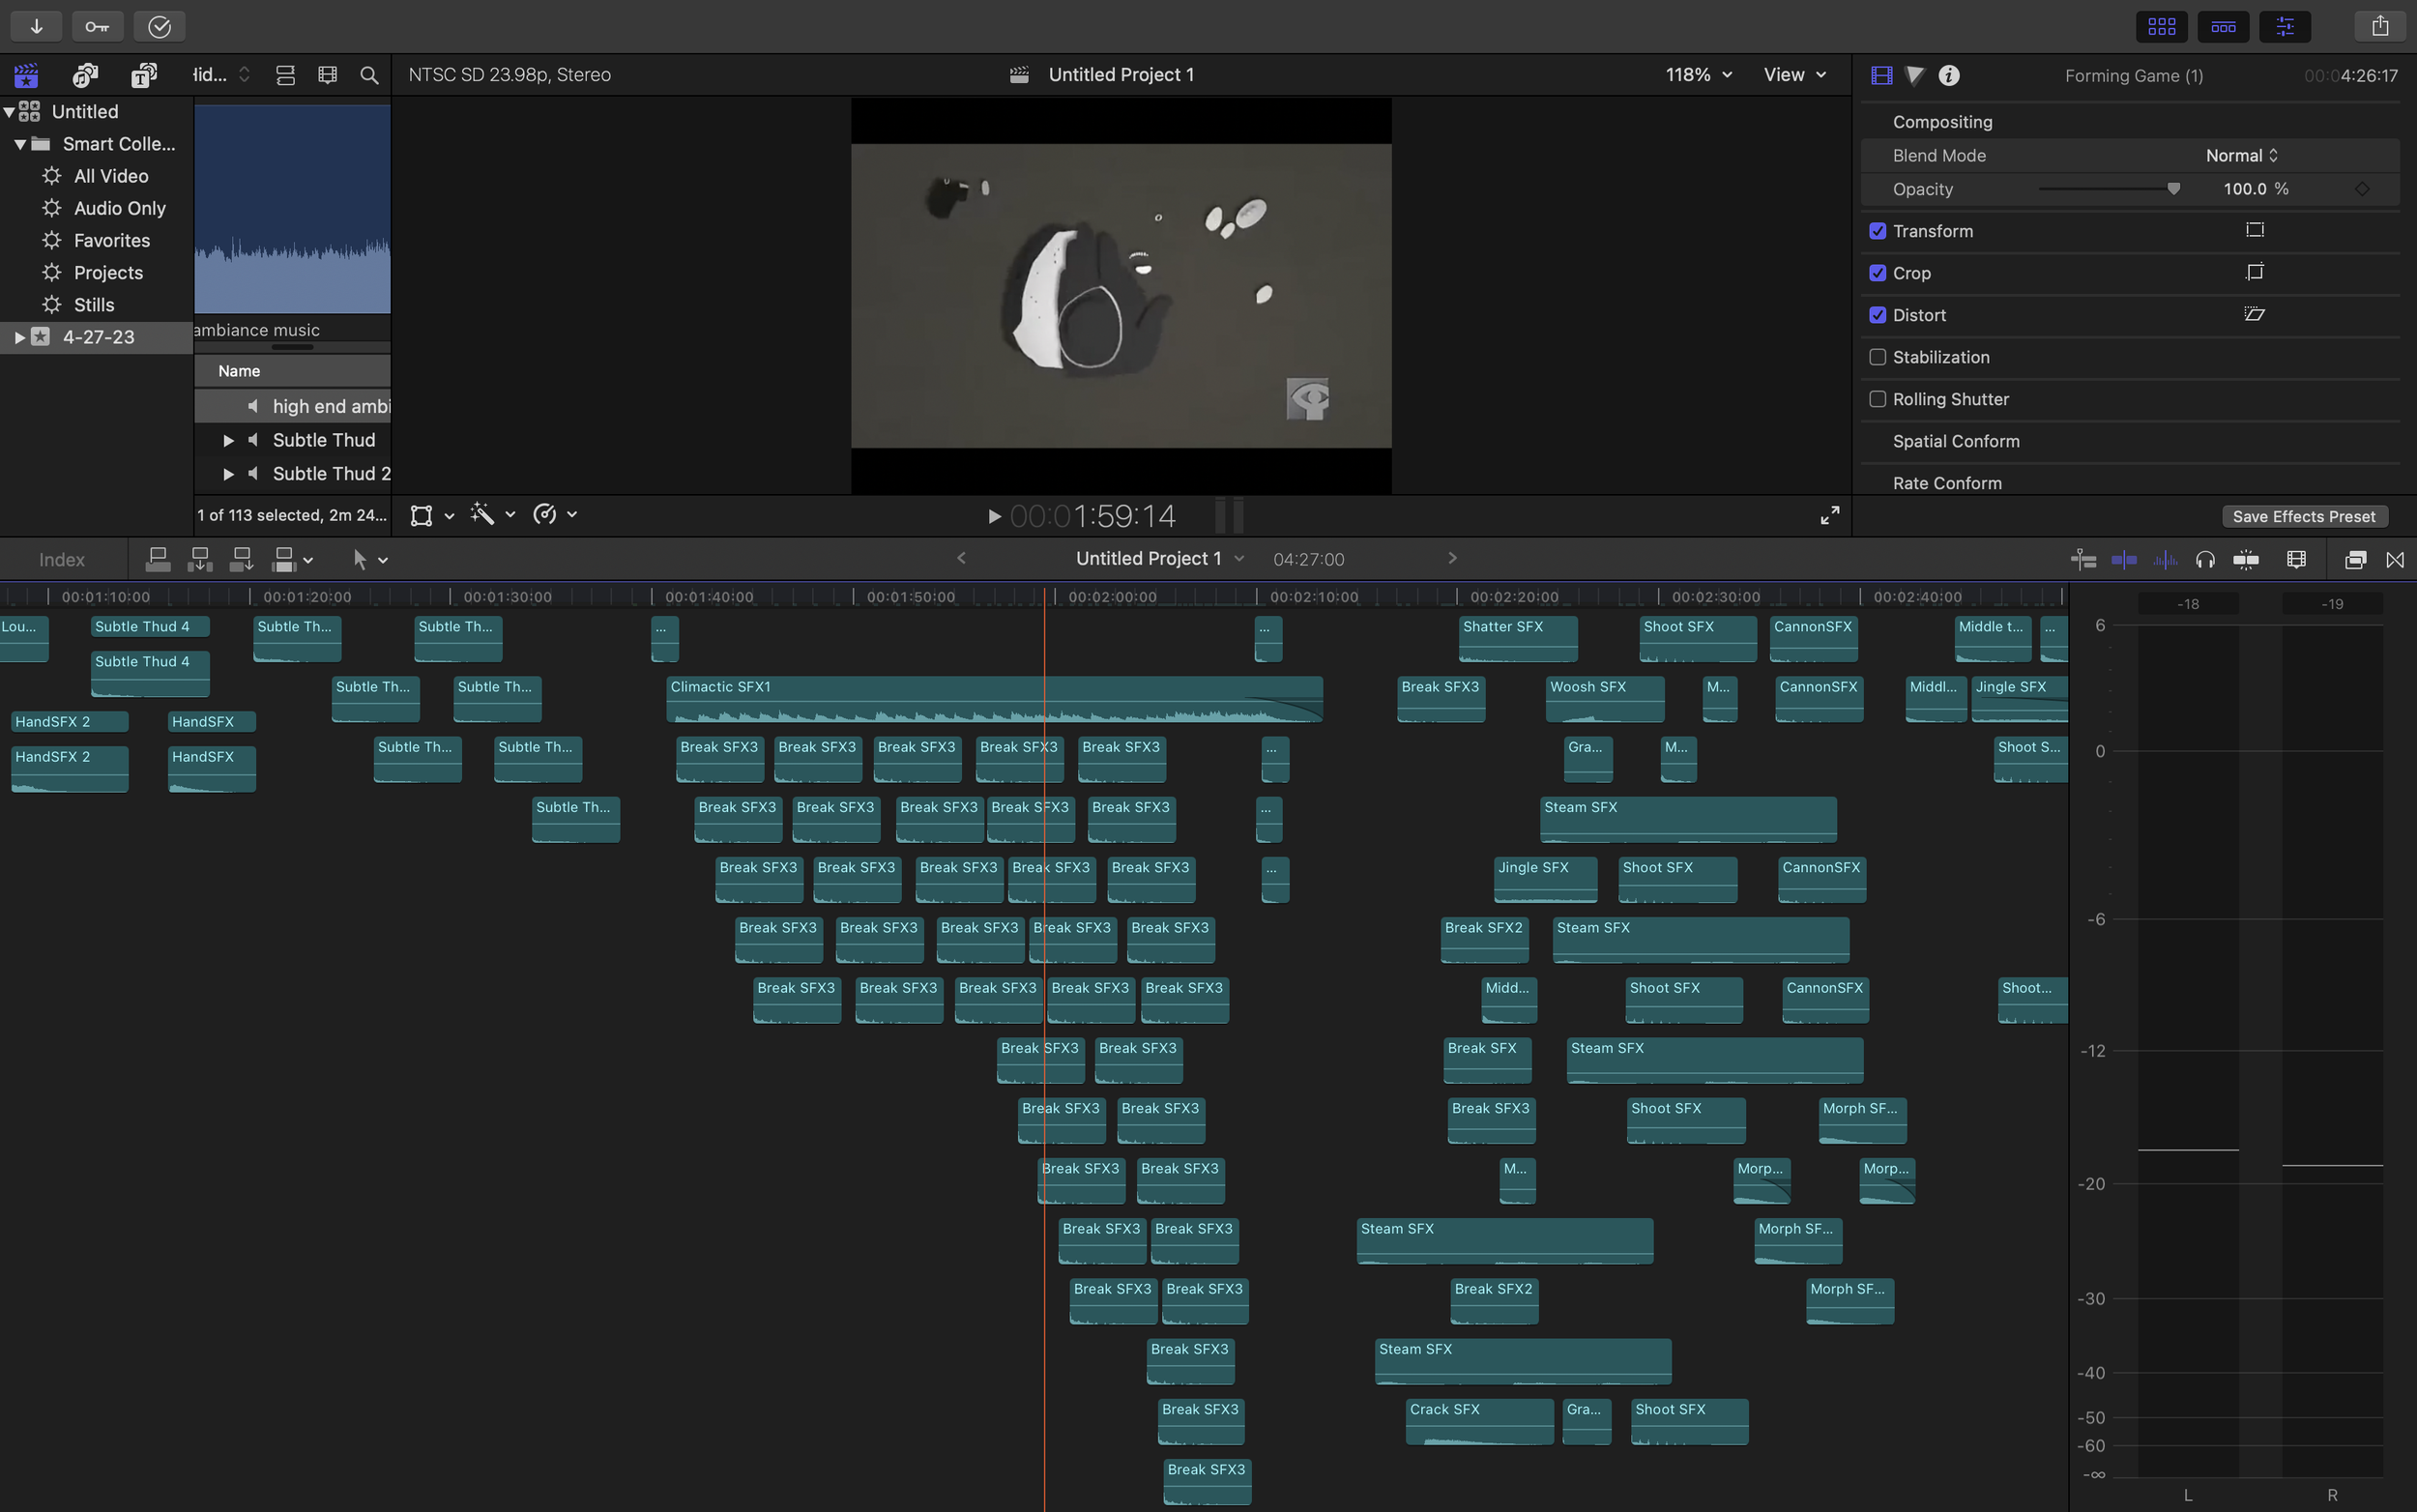This screenshot has height=1512, width=2417.
Task: Click the browser search magnifier icon
Action: pyautogui.click(x=369, y=75)
